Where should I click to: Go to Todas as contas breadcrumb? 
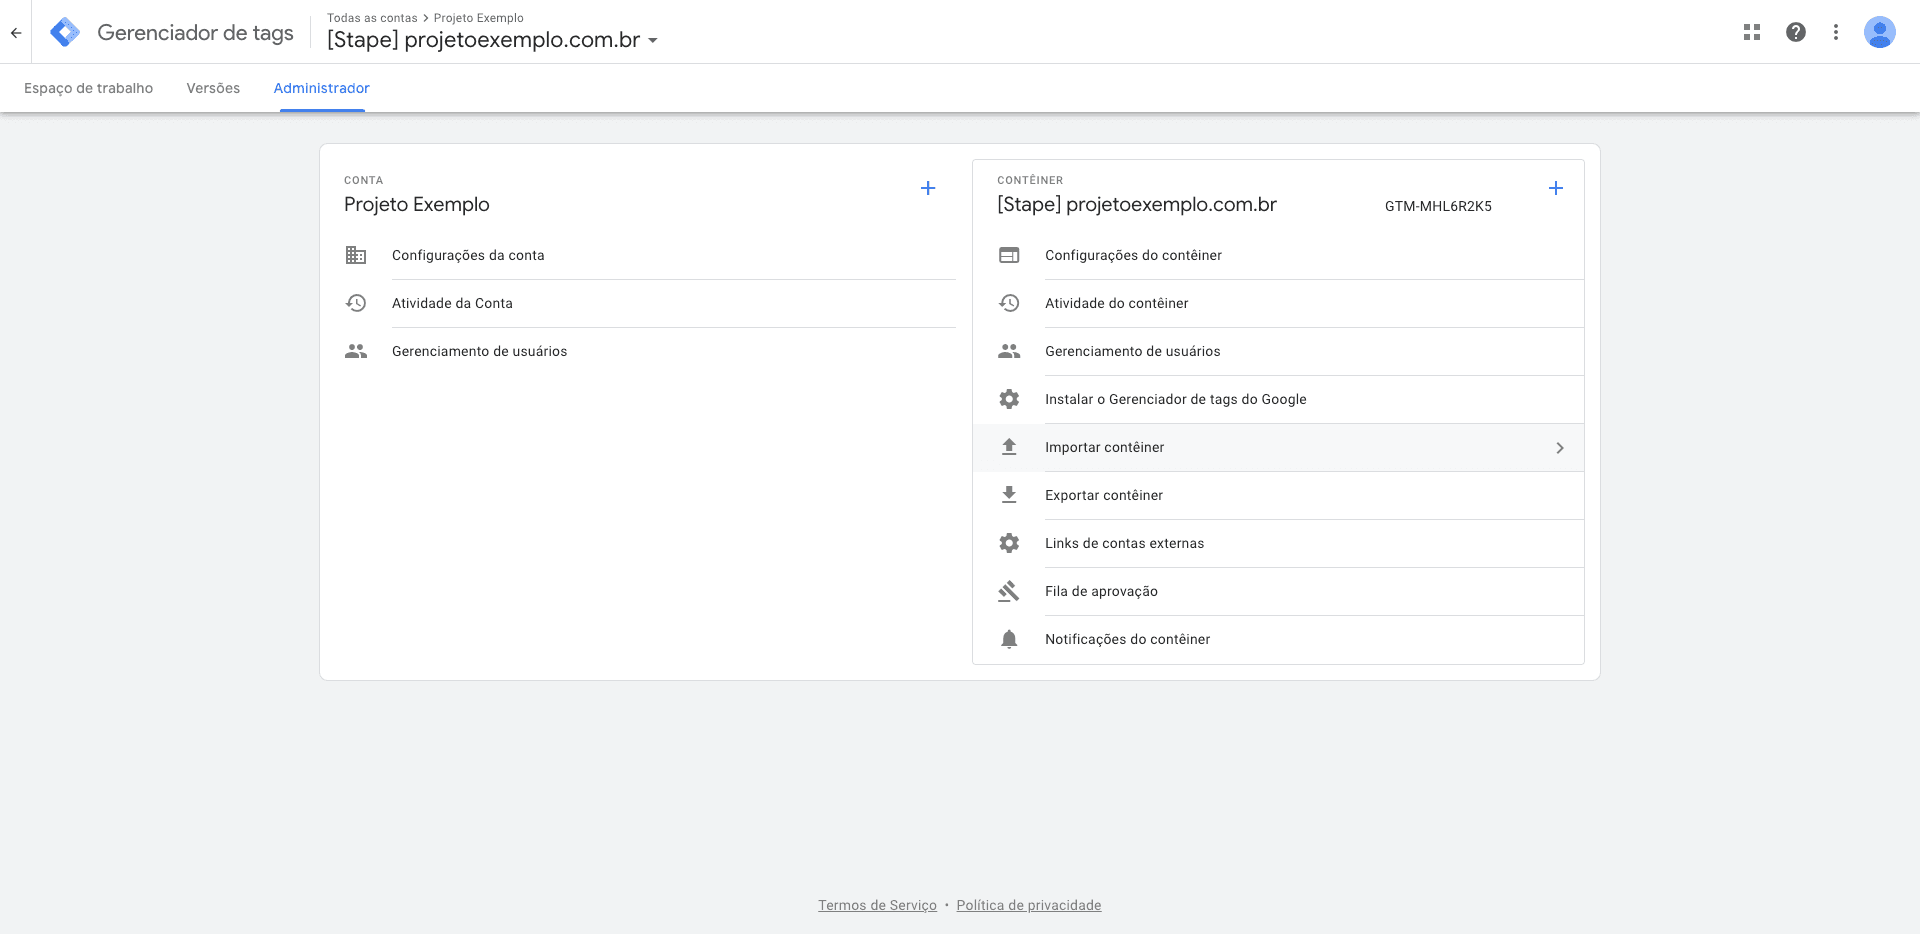pyautogui.click(x=372, y=18)
